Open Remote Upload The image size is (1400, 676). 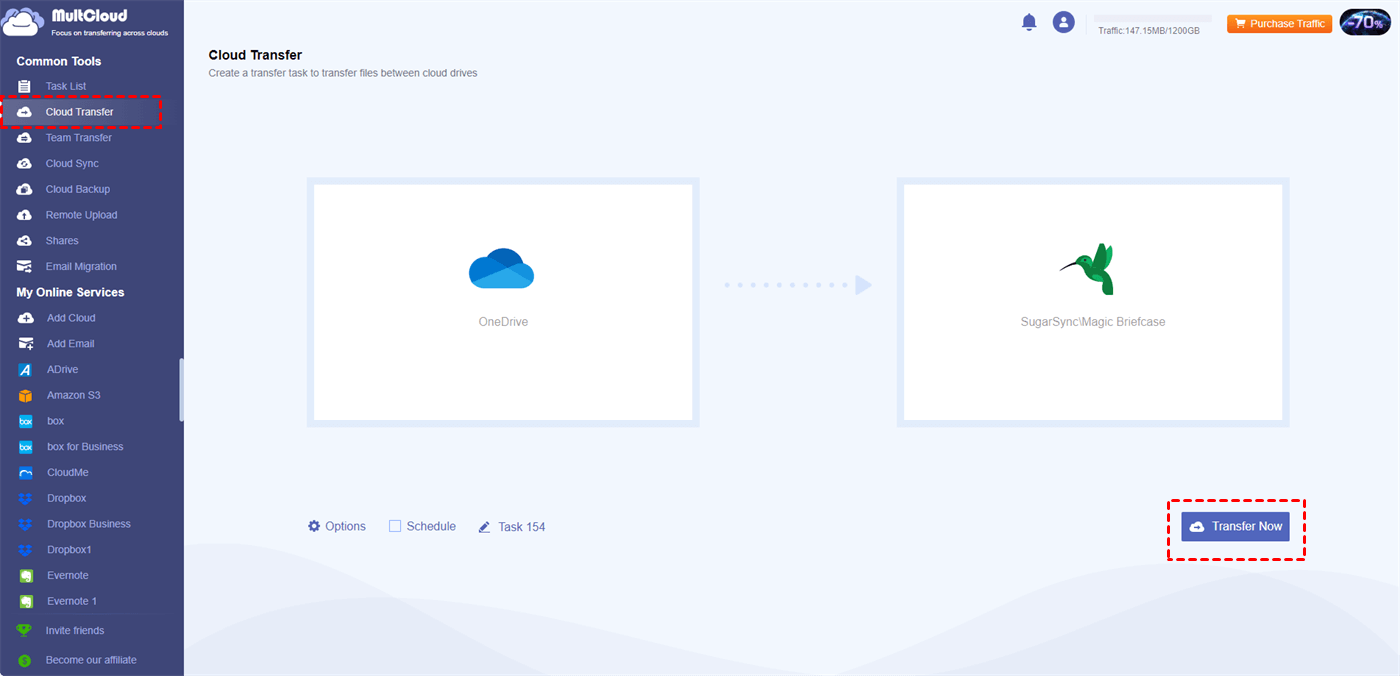click(81, 215)
